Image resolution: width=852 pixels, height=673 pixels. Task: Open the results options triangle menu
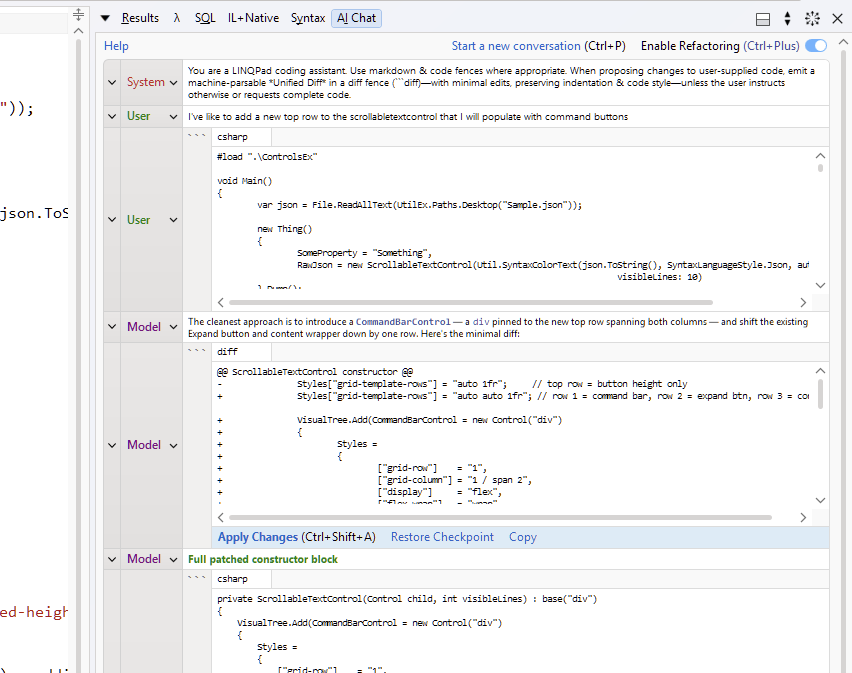point(105,18)
